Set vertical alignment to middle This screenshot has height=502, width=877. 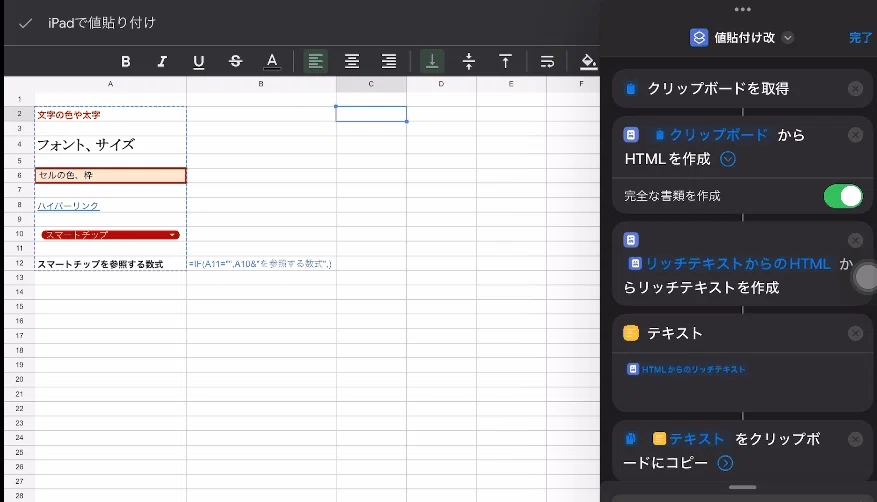[x=469, y=61]
